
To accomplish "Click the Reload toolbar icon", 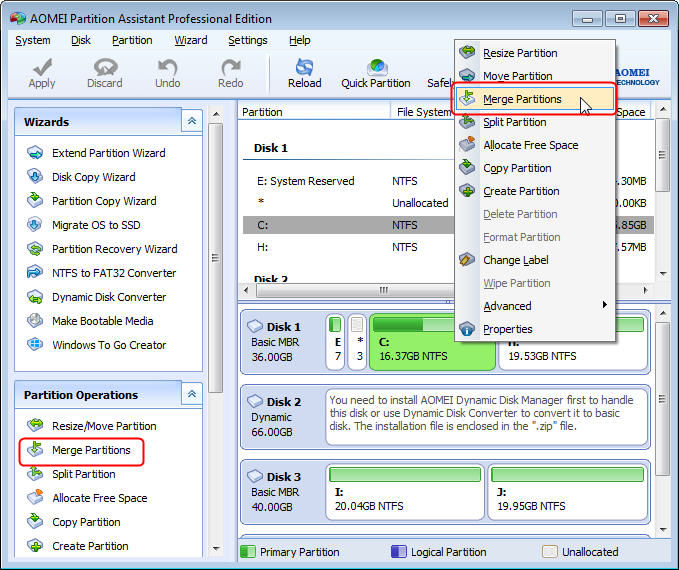I will (x=304, y=67).
